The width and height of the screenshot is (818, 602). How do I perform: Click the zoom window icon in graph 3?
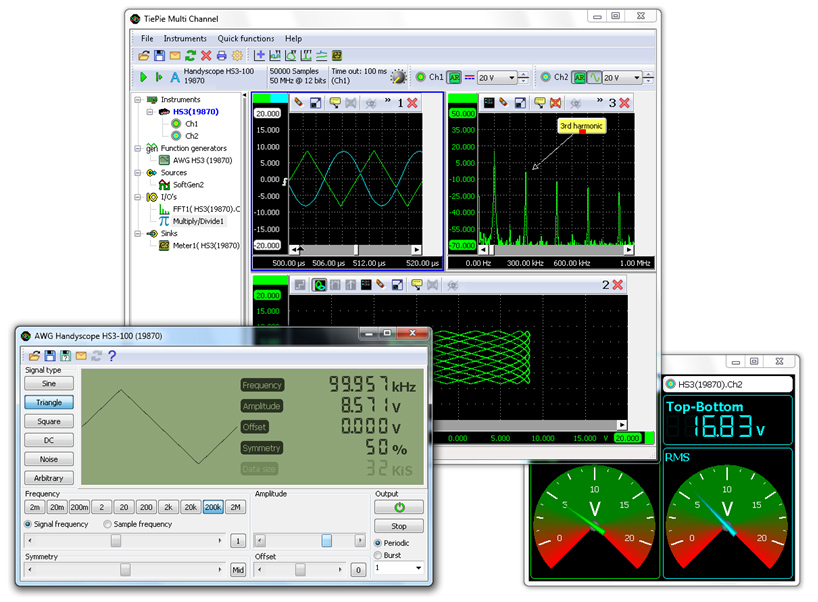(520, 103)
